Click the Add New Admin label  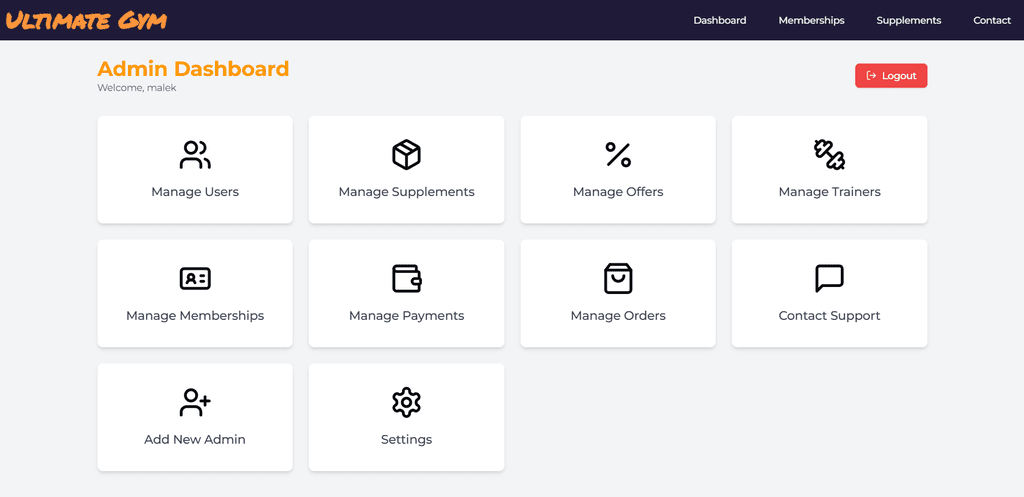click(195, 440)
